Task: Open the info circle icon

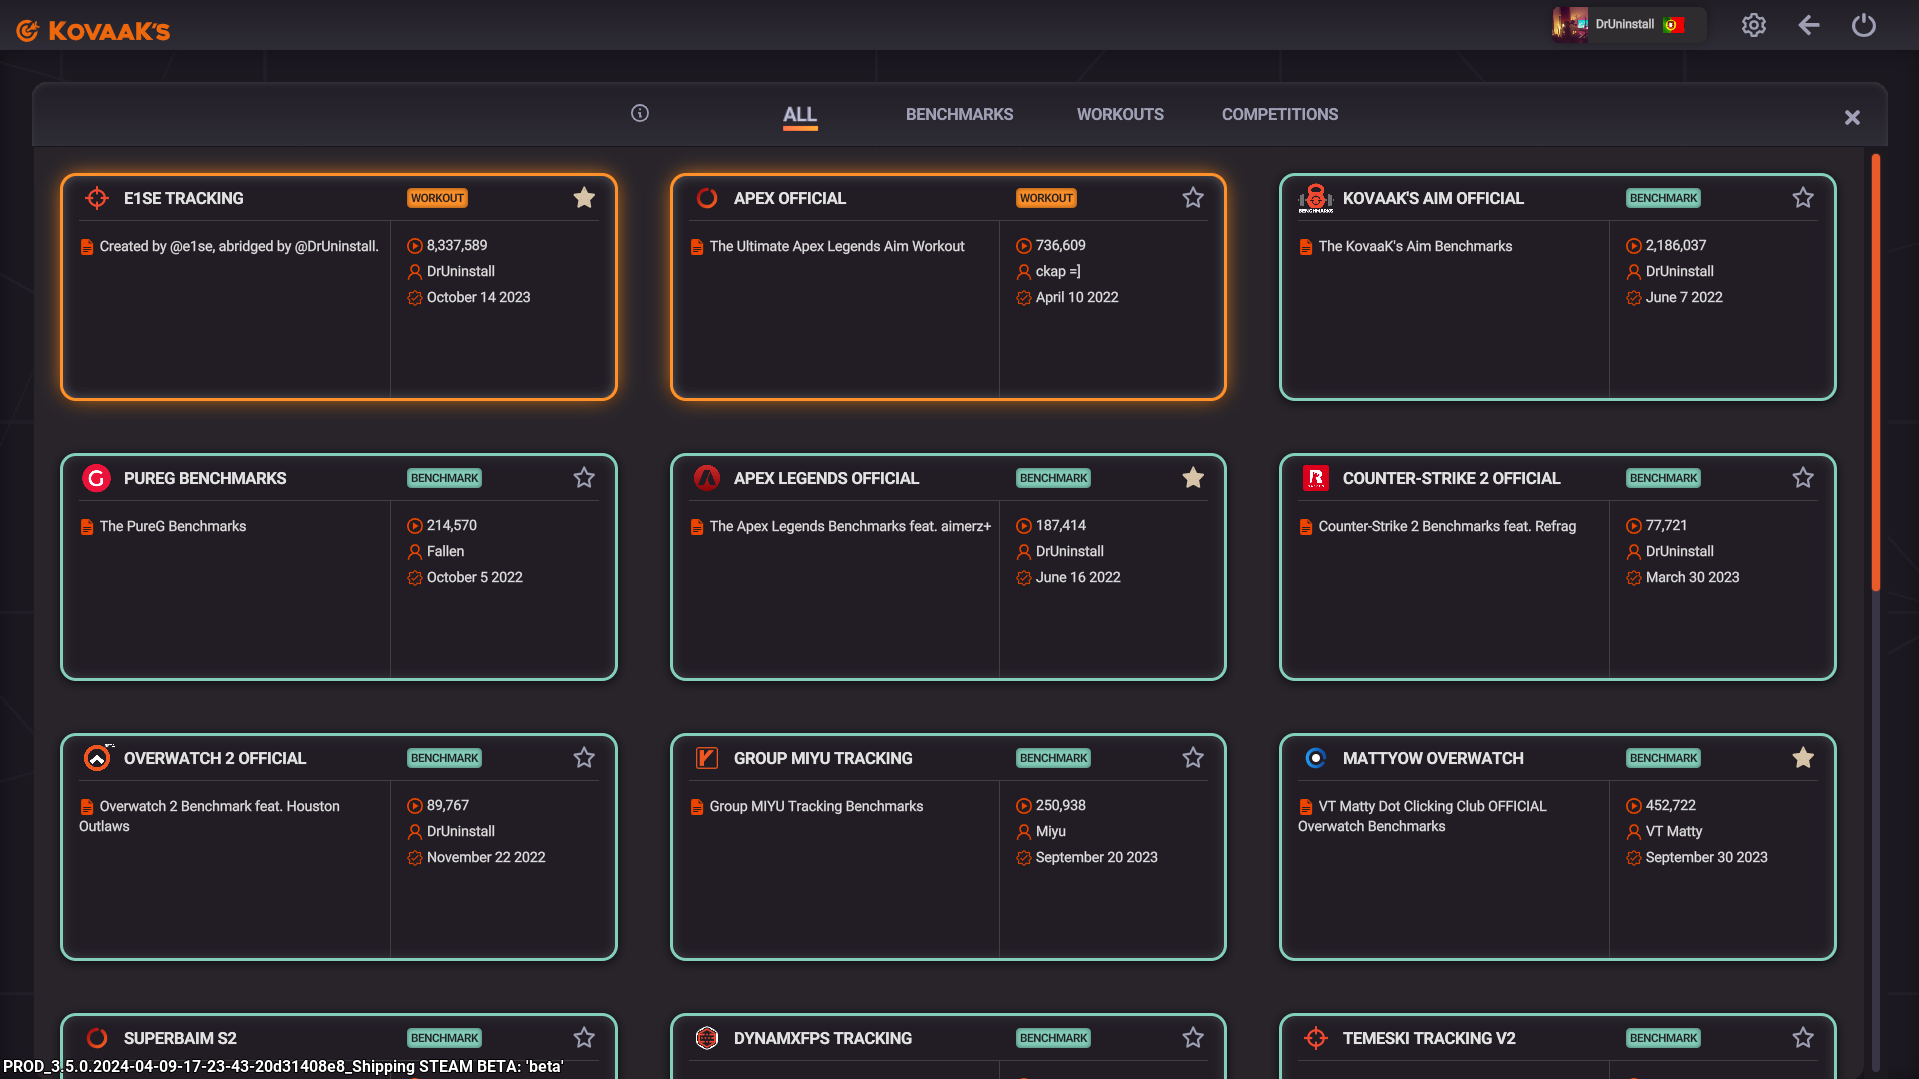Action: tap(640, 113)
